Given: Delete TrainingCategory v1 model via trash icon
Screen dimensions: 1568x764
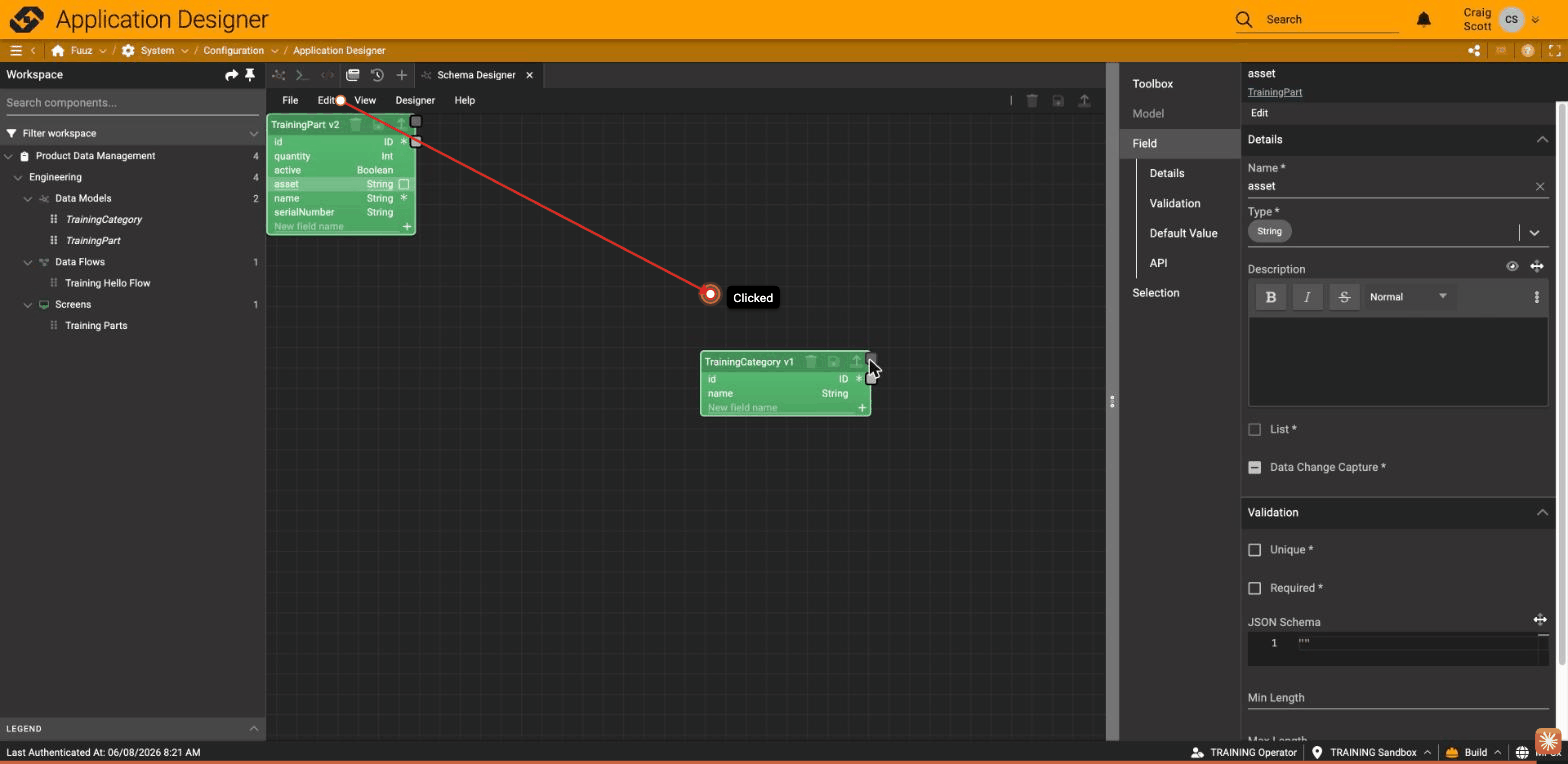Looking at the screenshot, I should (811, 362).
